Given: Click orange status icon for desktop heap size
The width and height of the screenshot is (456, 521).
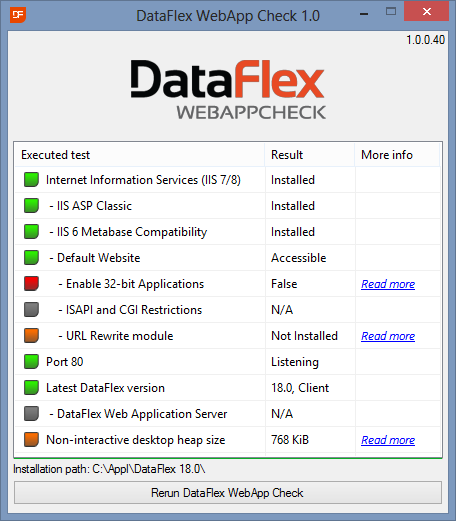Looking at the screenshot, I should [31, 440].
